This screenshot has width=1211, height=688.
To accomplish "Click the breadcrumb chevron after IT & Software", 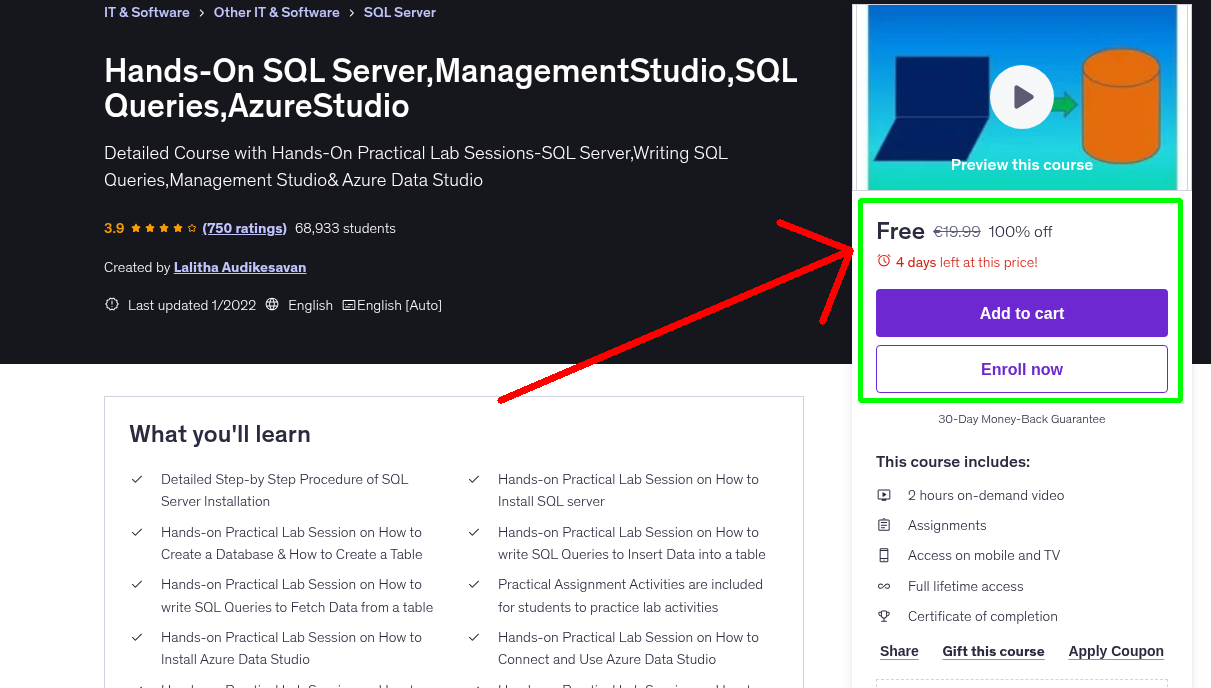I will point(202,12).
